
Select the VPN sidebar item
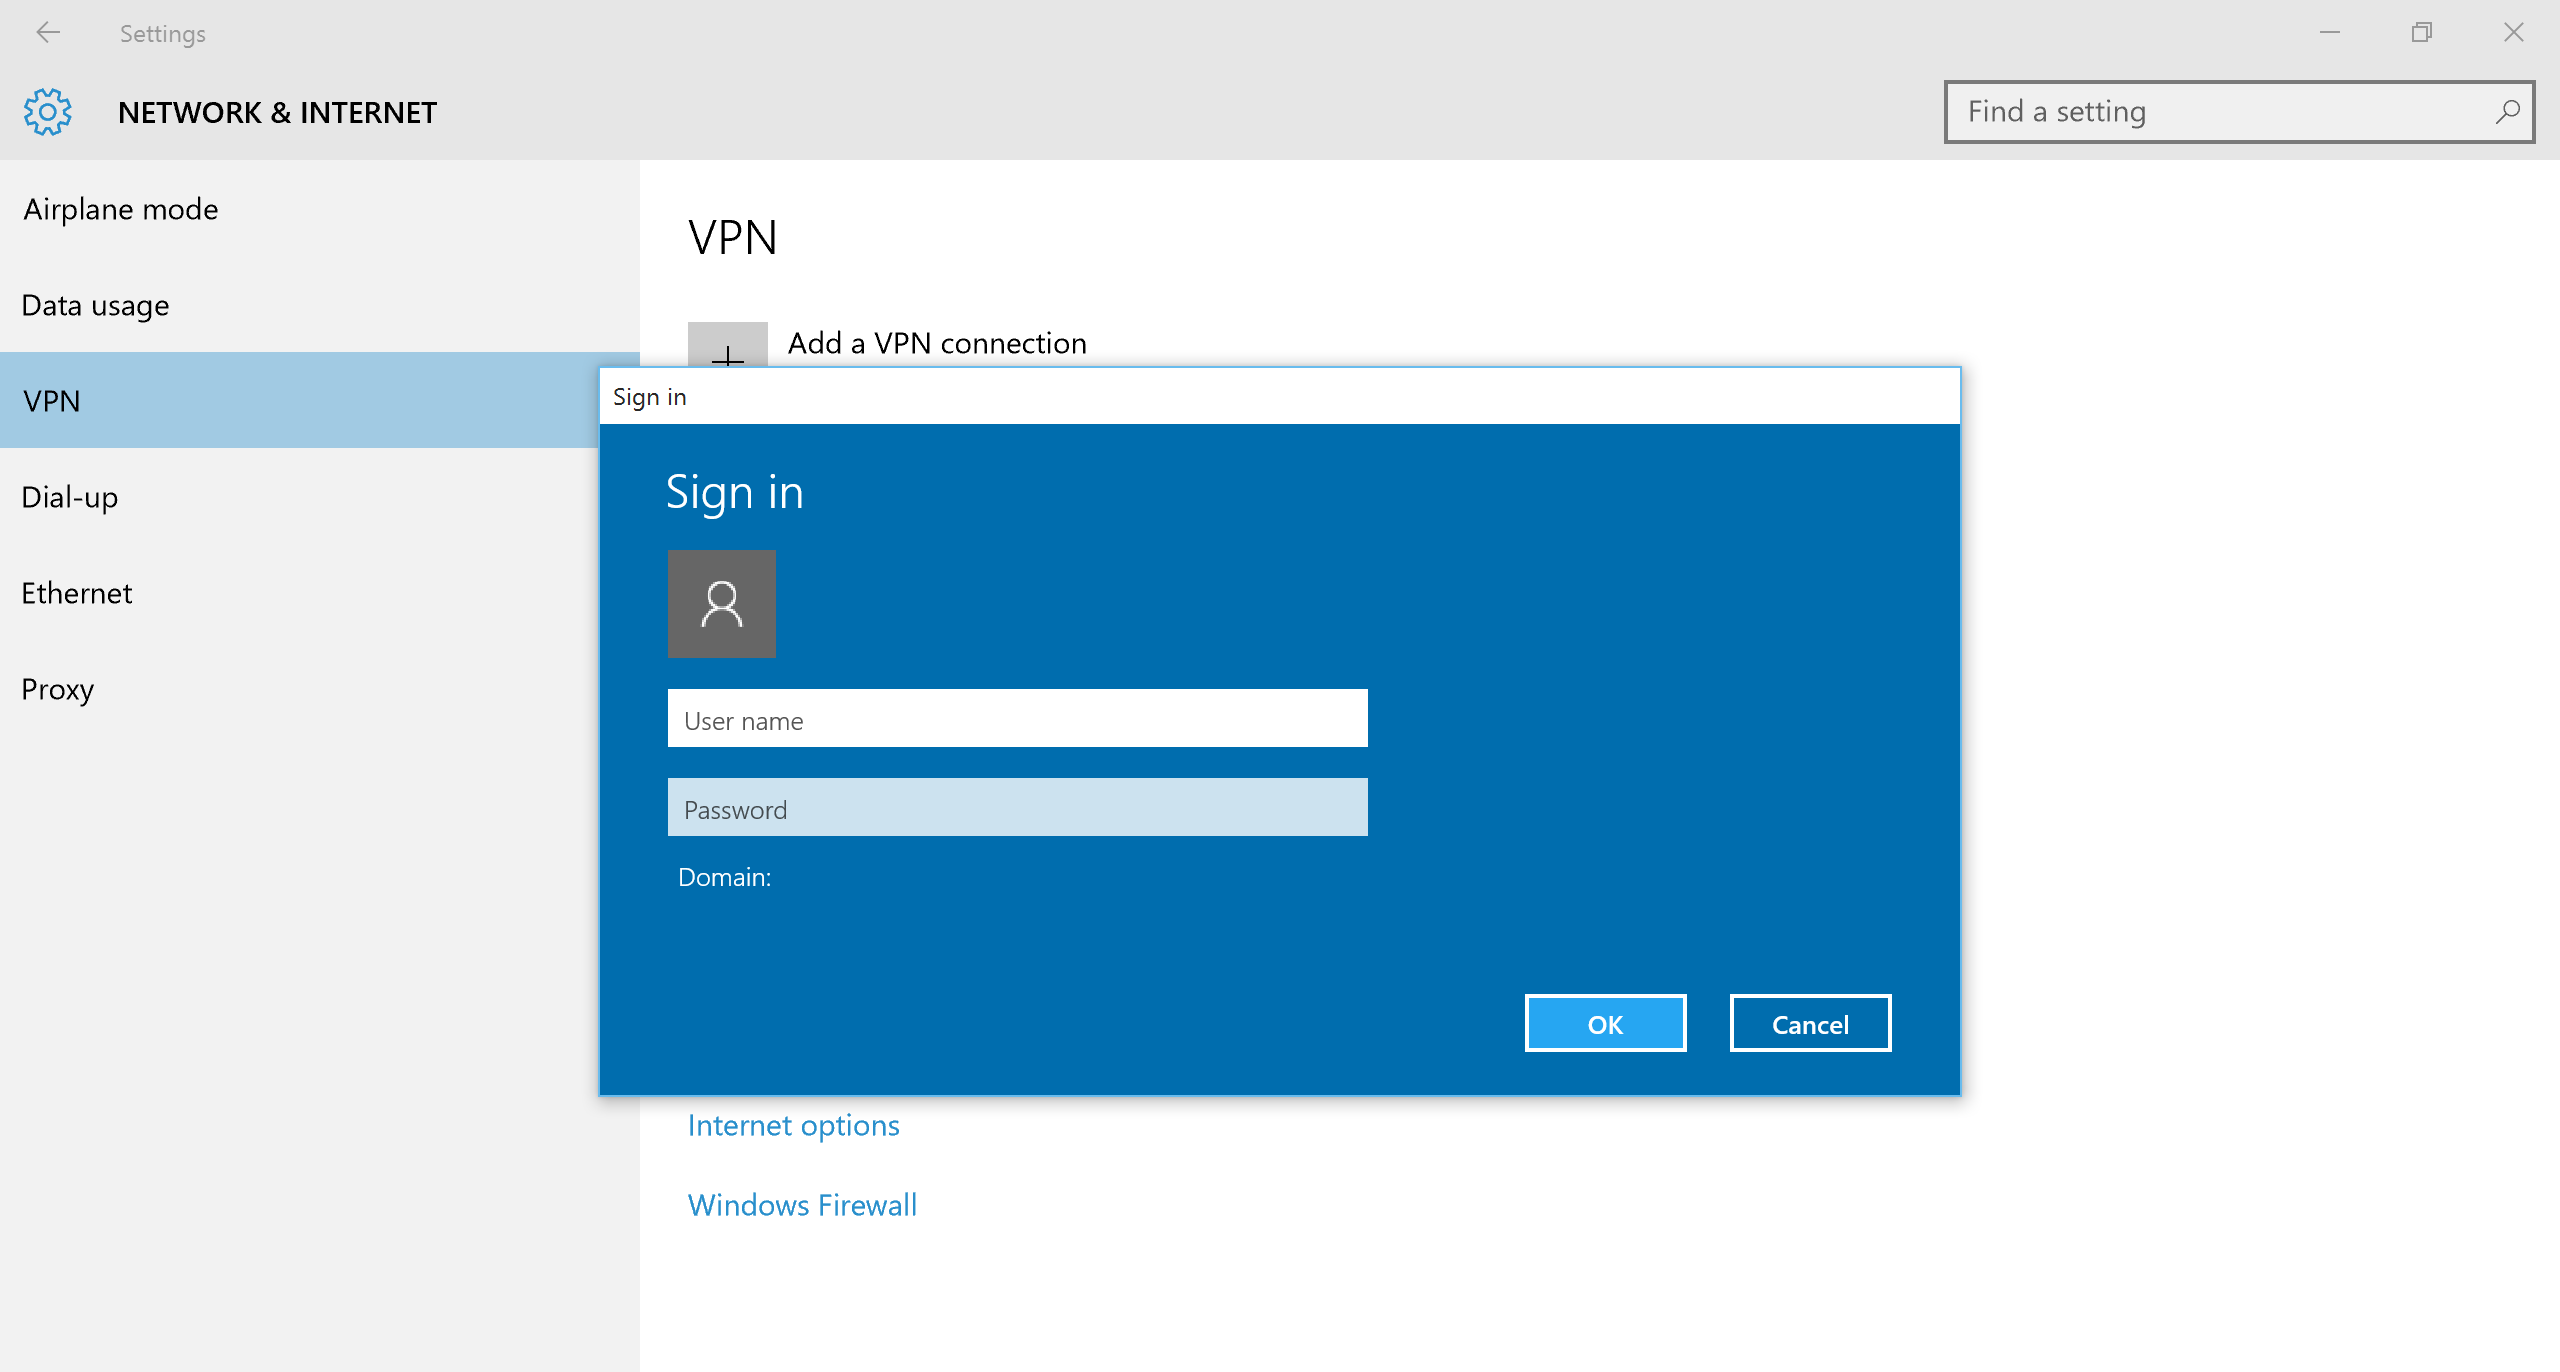pos(300,400)
